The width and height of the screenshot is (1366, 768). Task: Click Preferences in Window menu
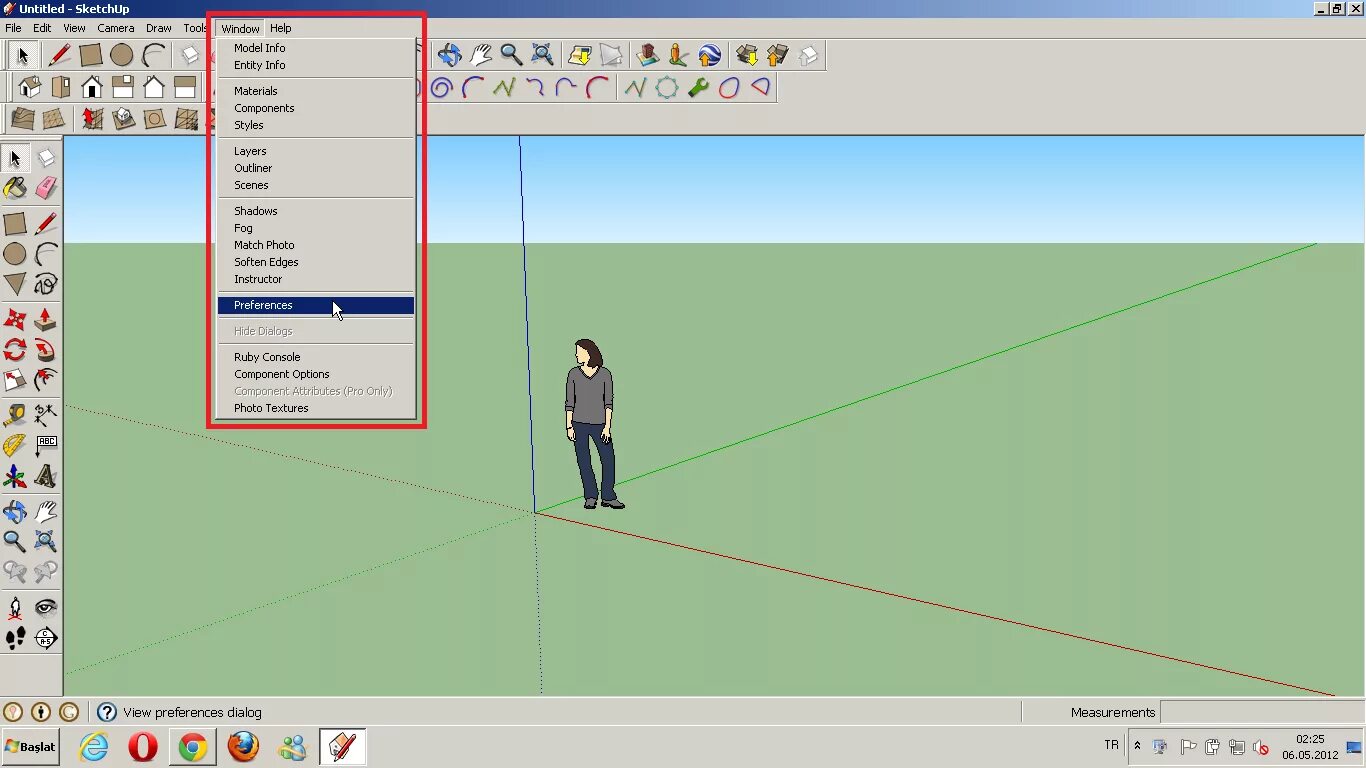point(316,305)
